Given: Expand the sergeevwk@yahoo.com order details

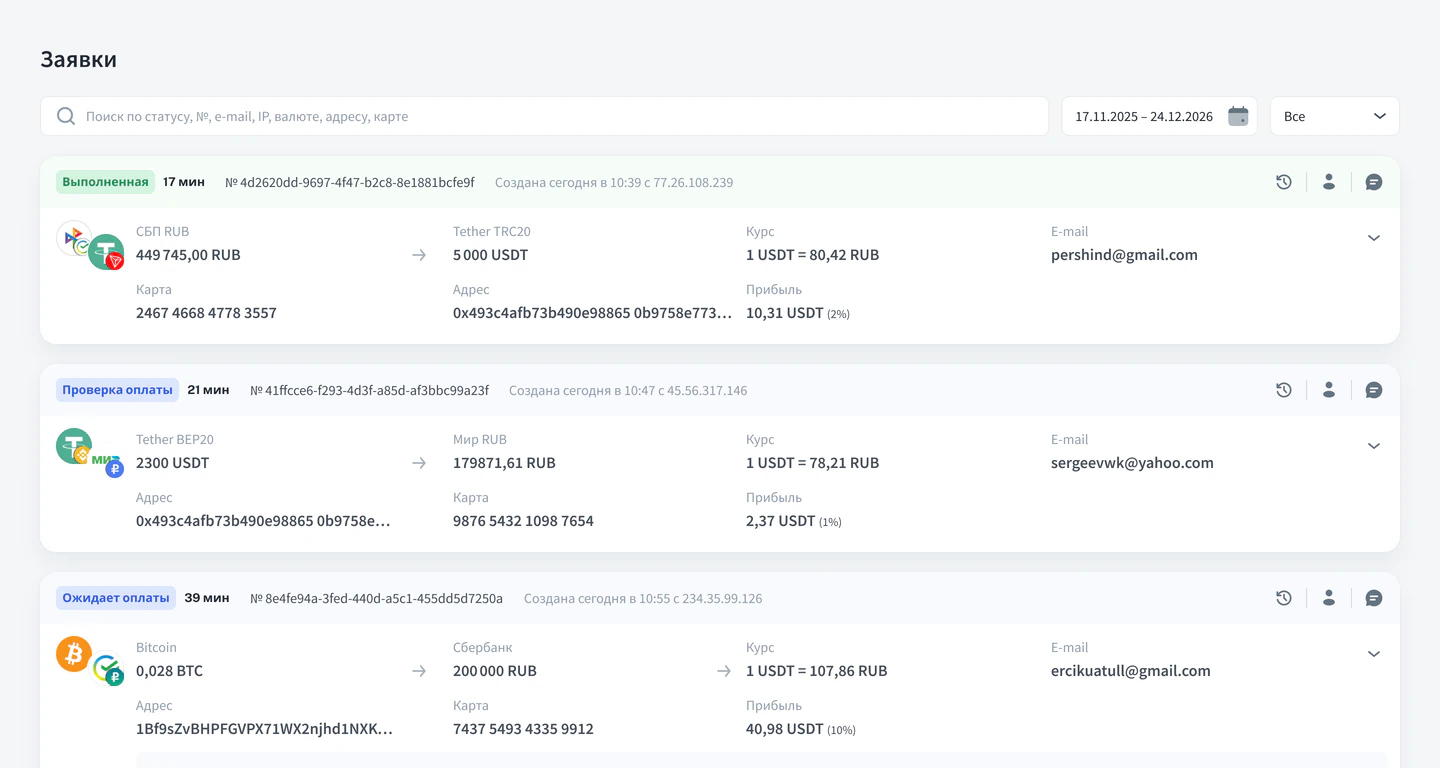Looking at the screenshot, I should [1374, 446].
